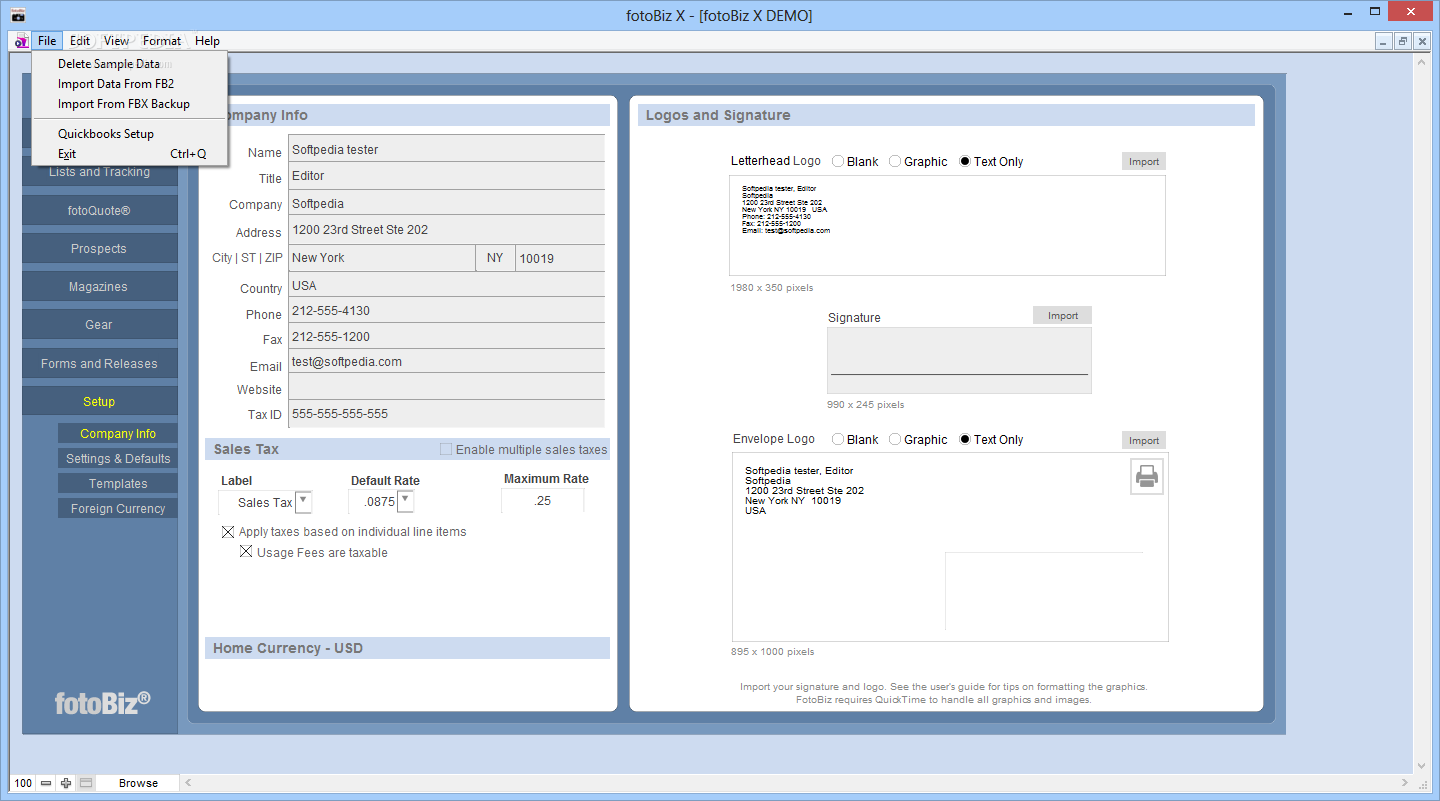Close the File menu by clicking File

(x=47, y=41)
